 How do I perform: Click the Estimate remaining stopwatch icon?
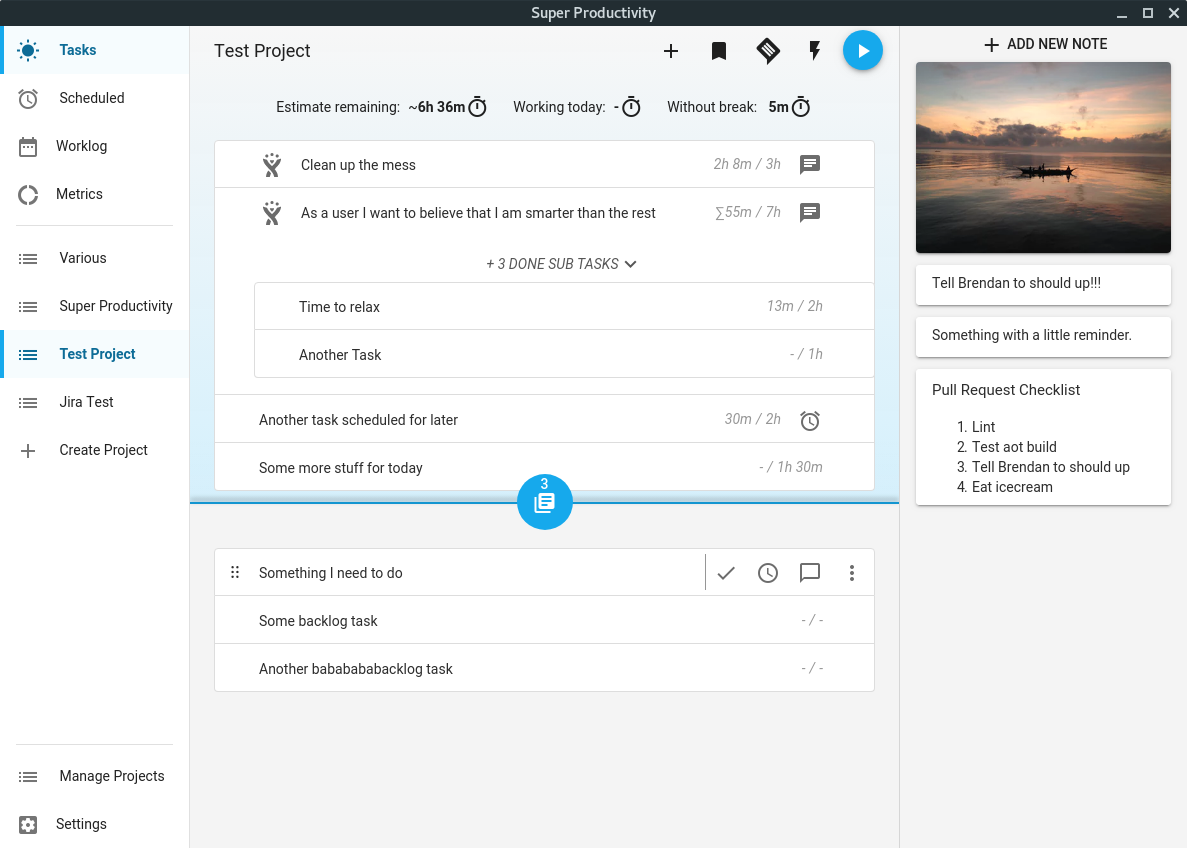pyautogui.click(x=477, y=108)
